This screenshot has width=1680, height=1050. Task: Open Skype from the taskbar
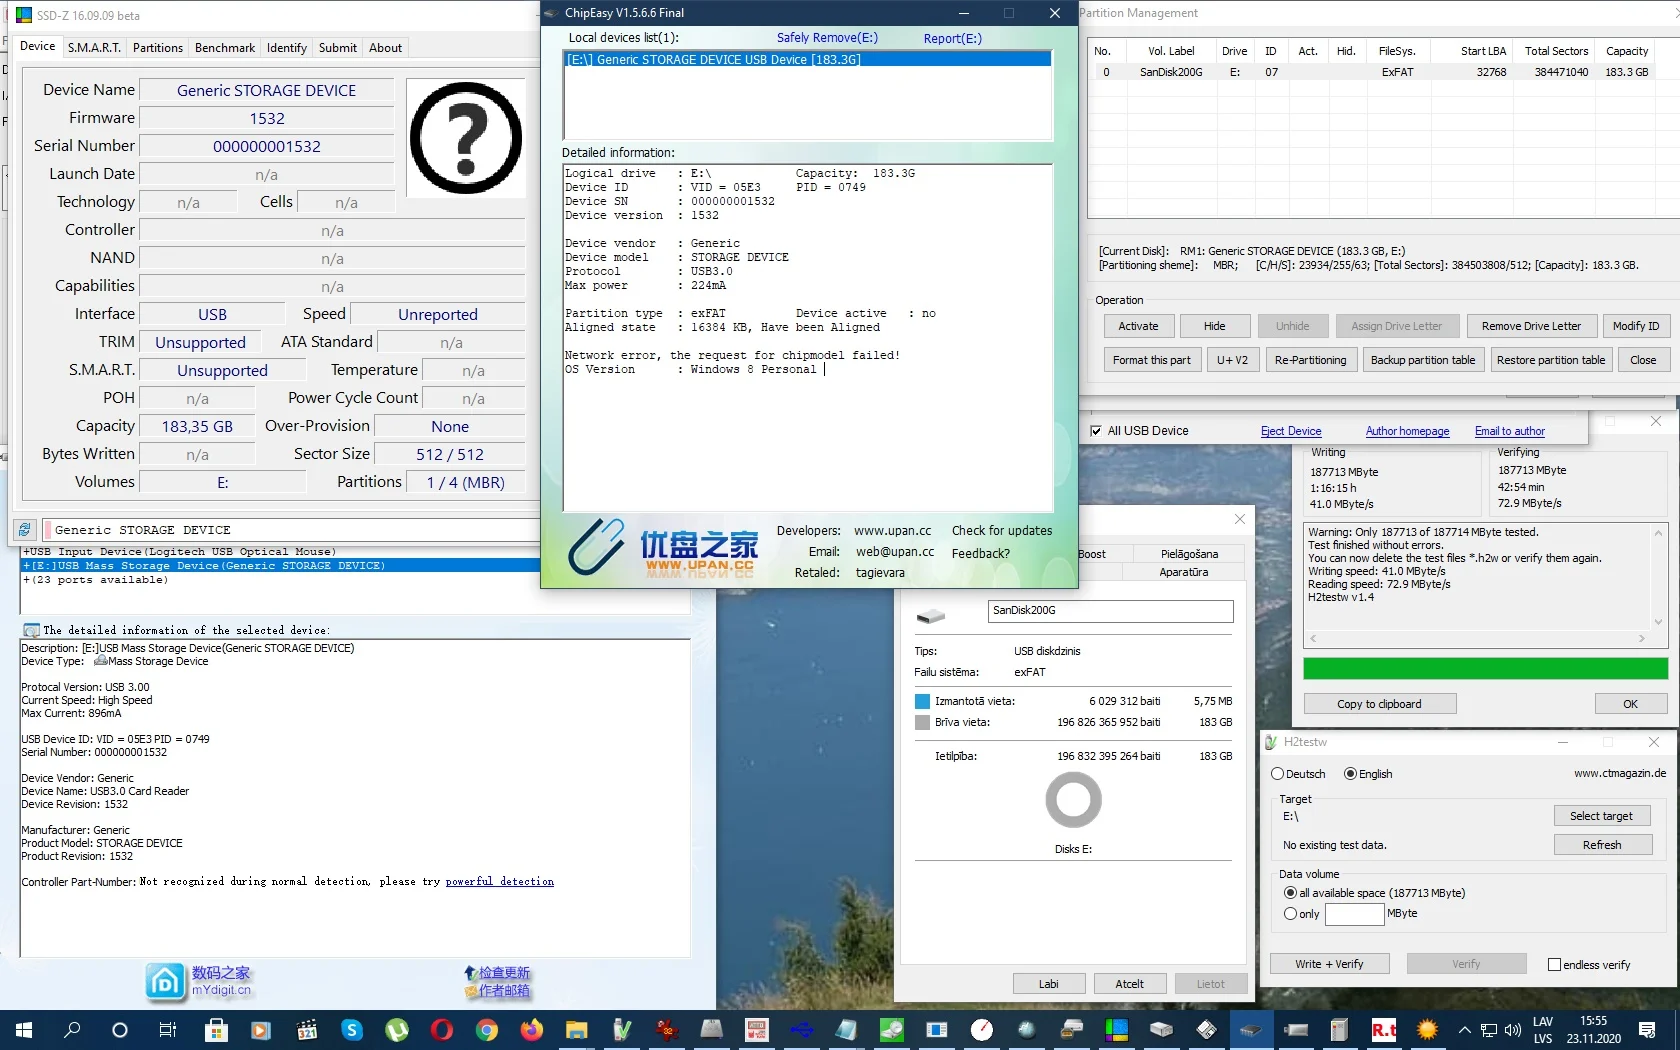coord(352,1030)
